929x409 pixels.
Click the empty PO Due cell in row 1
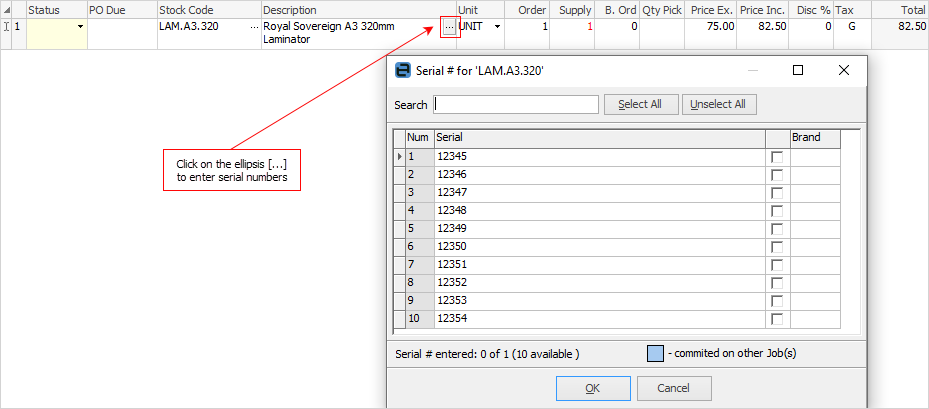[123, 34]
